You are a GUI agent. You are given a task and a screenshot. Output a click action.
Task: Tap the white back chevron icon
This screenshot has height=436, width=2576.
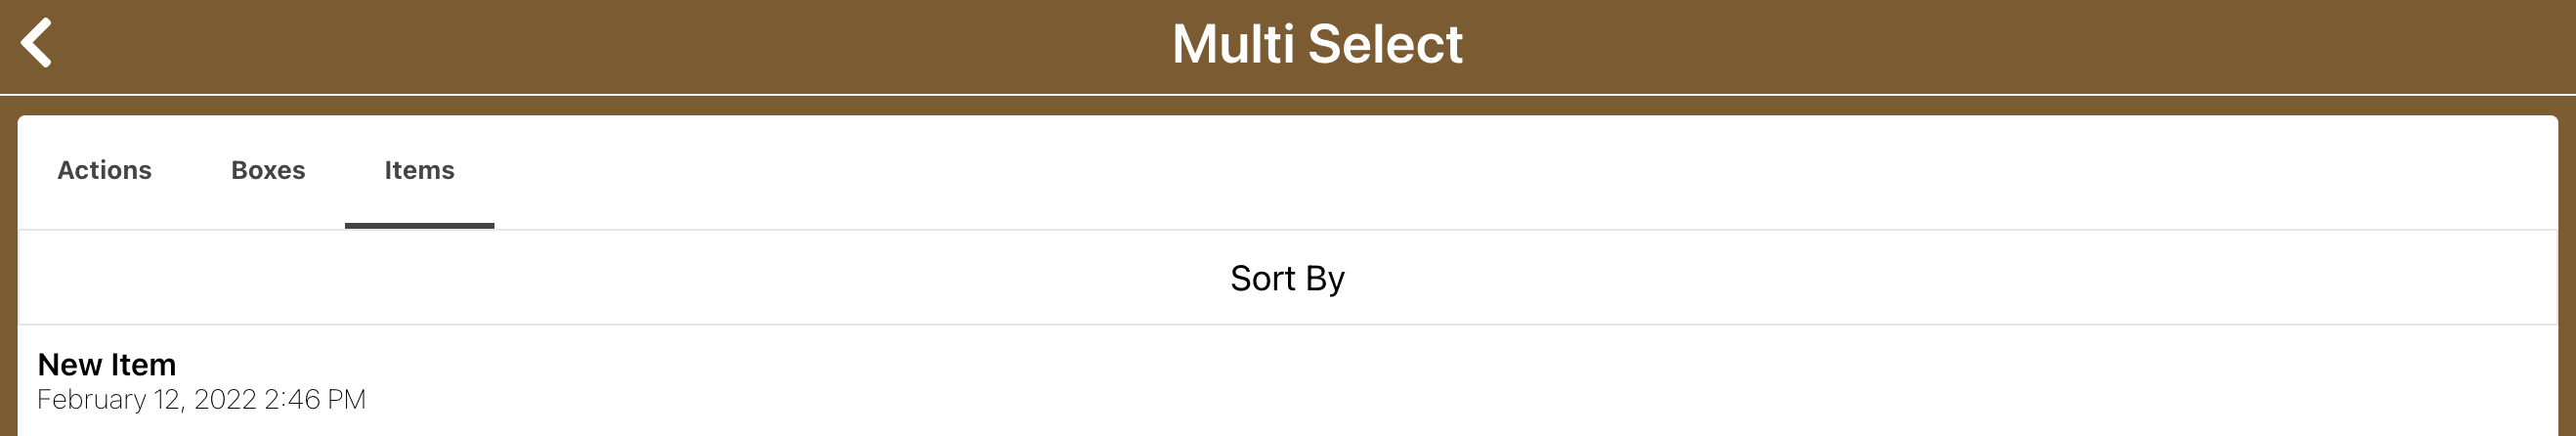[37, 44]
